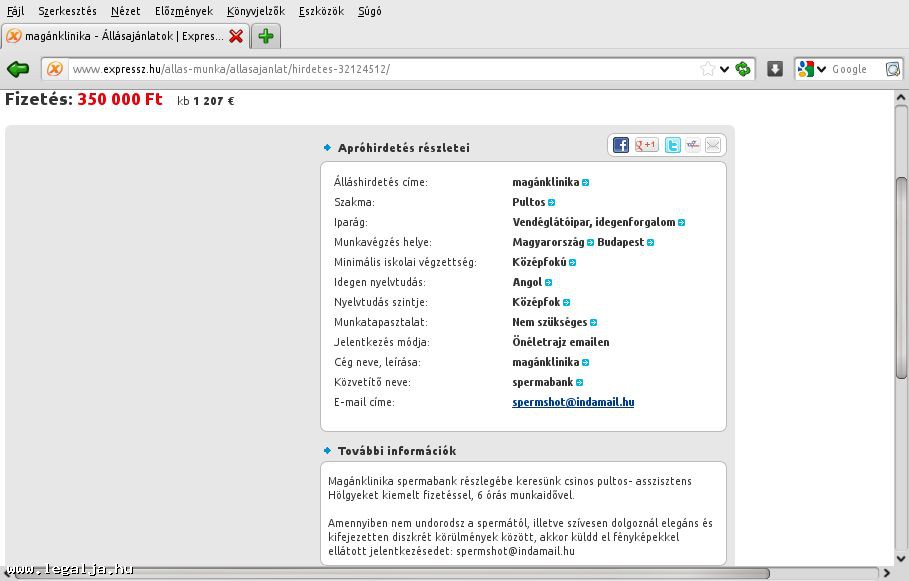
Task: Click the Munkavégzés helye label
Action: [x=383, y=242]
